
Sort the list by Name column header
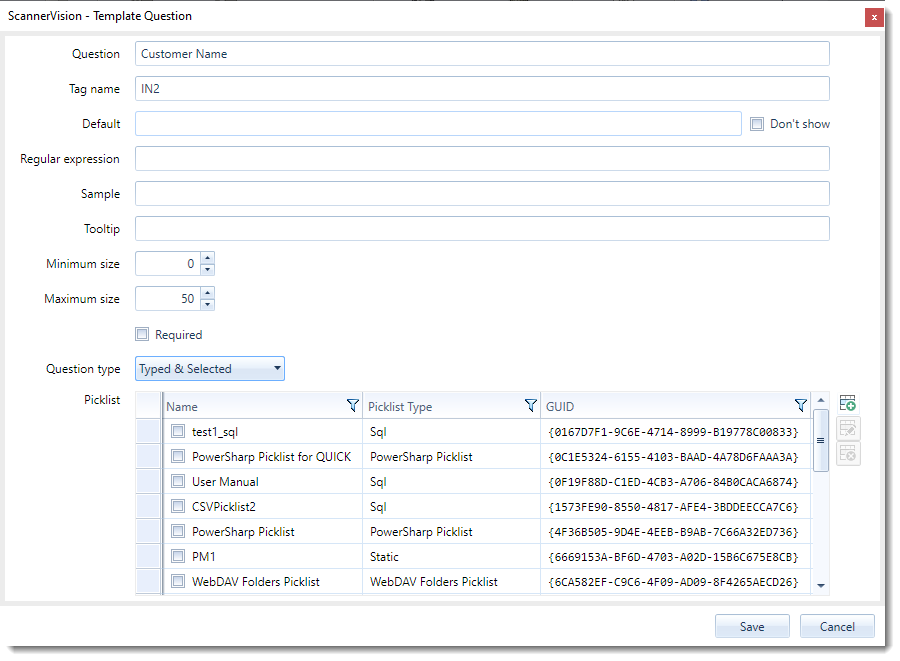(250, 407)
